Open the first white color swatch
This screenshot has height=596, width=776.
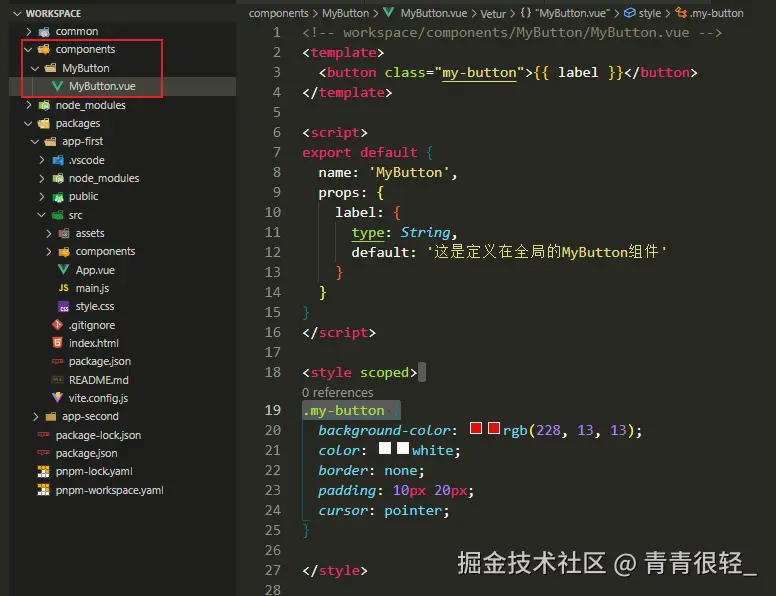click(385, 448)
